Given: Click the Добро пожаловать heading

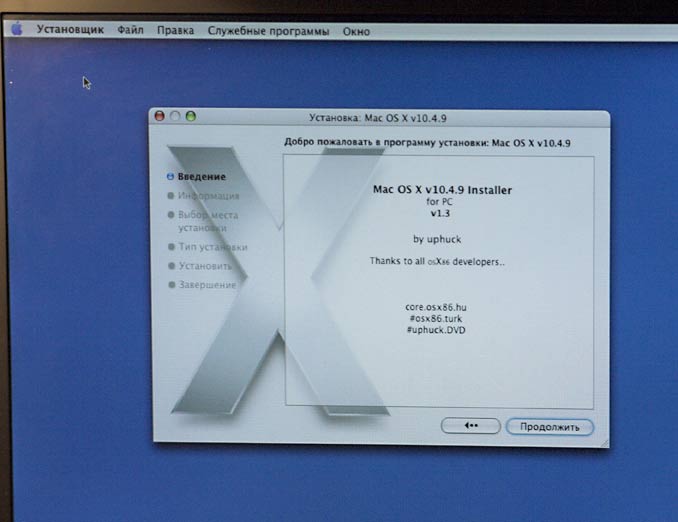Looking at the screenshot, I should tap(427, 143).
